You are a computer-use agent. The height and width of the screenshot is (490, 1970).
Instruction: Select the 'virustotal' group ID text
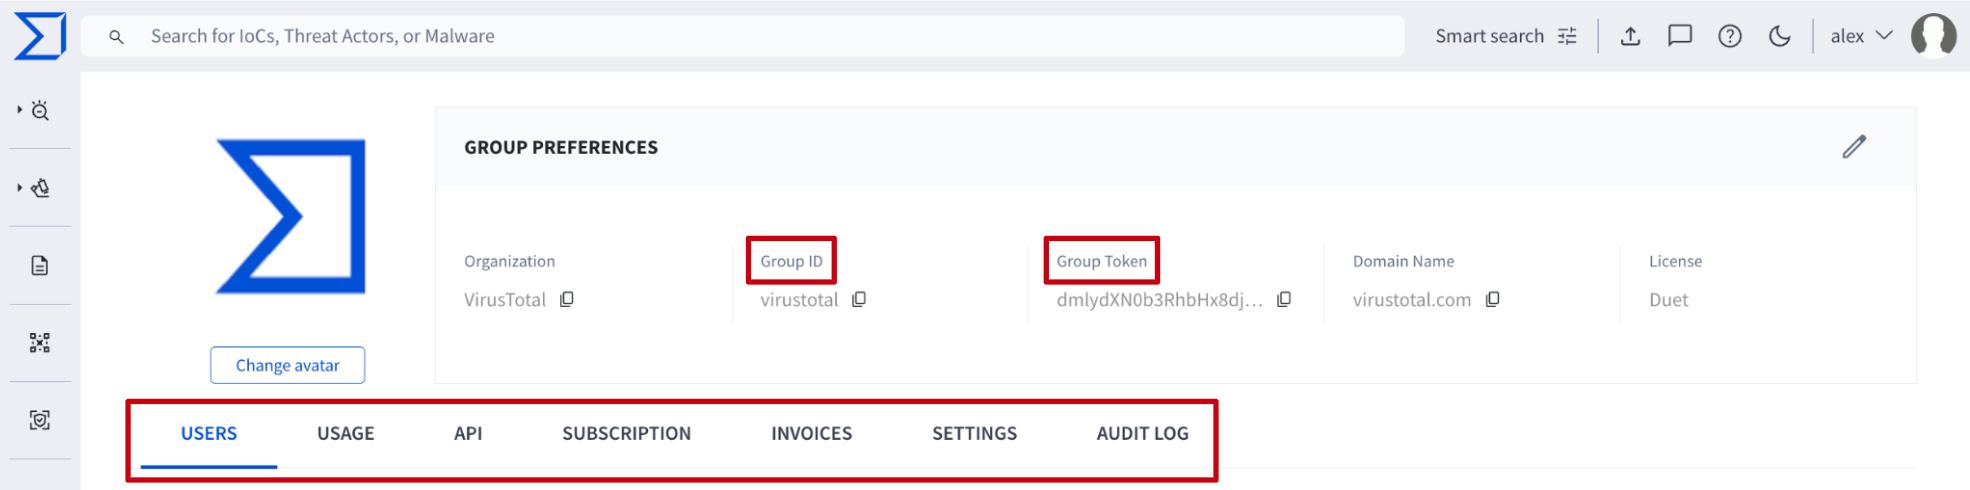click(799, 300)
